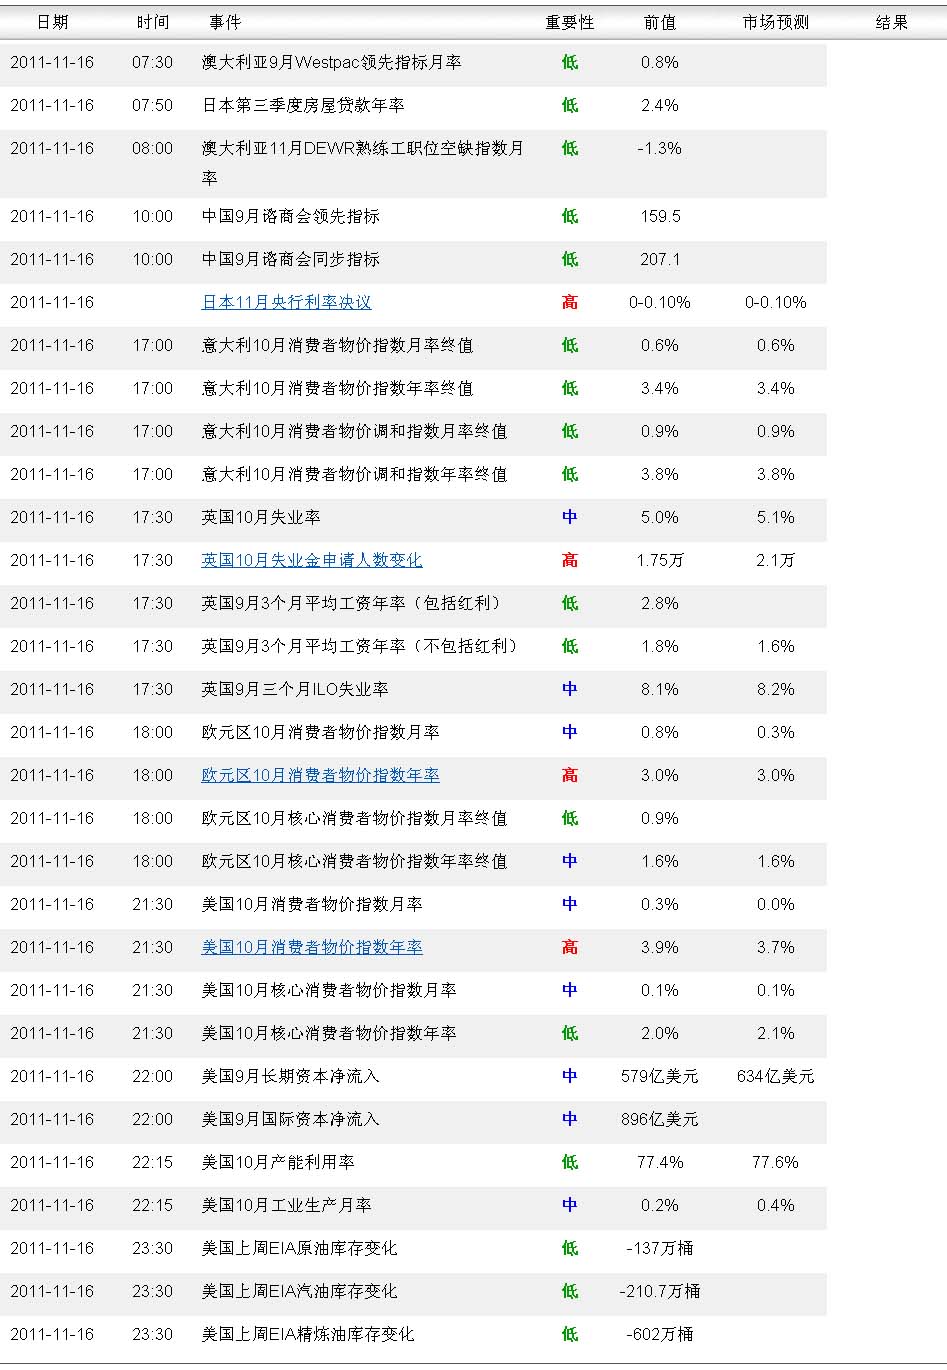Click the 事件 column header
The height and width of the screenshot is (1370, 947).
pos(225,22)
